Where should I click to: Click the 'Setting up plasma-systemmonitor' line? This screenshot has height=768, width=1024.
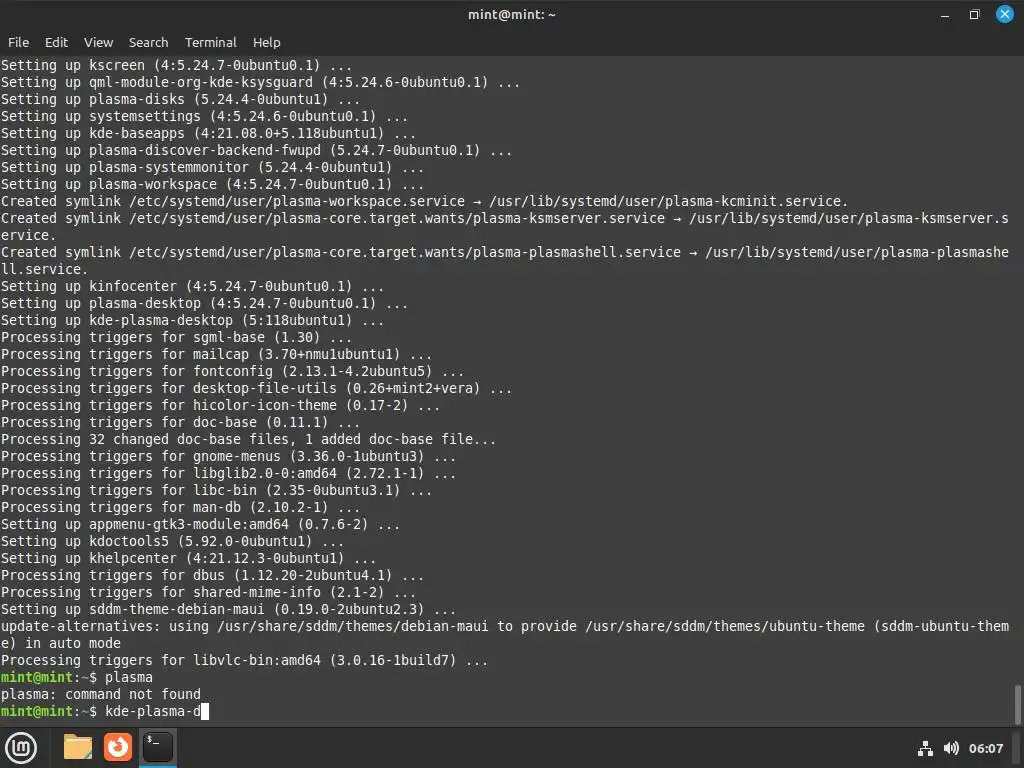(x=212, y=167)
